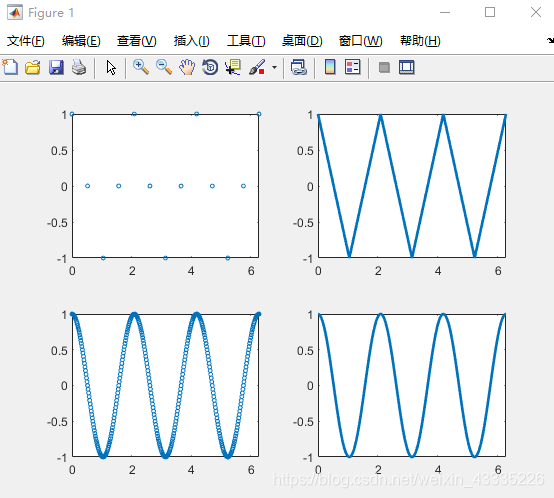The height and width of the screenshot is (498, 554).
Task: Select the Rotate 3D tool
Action: coord(210,67)
